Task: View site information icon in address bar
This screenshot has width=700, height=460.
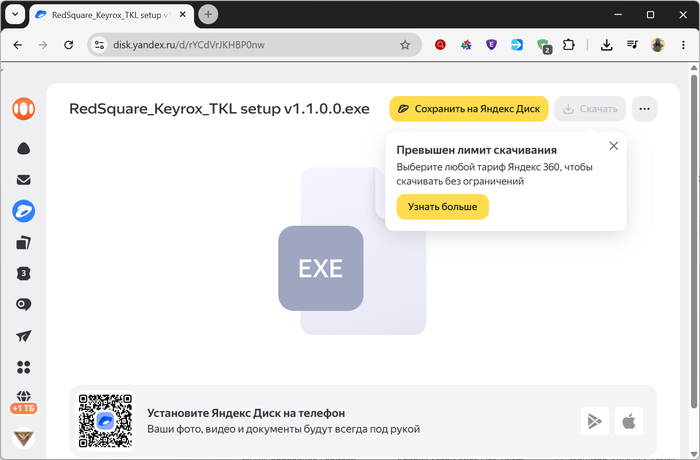Action: 99,45
